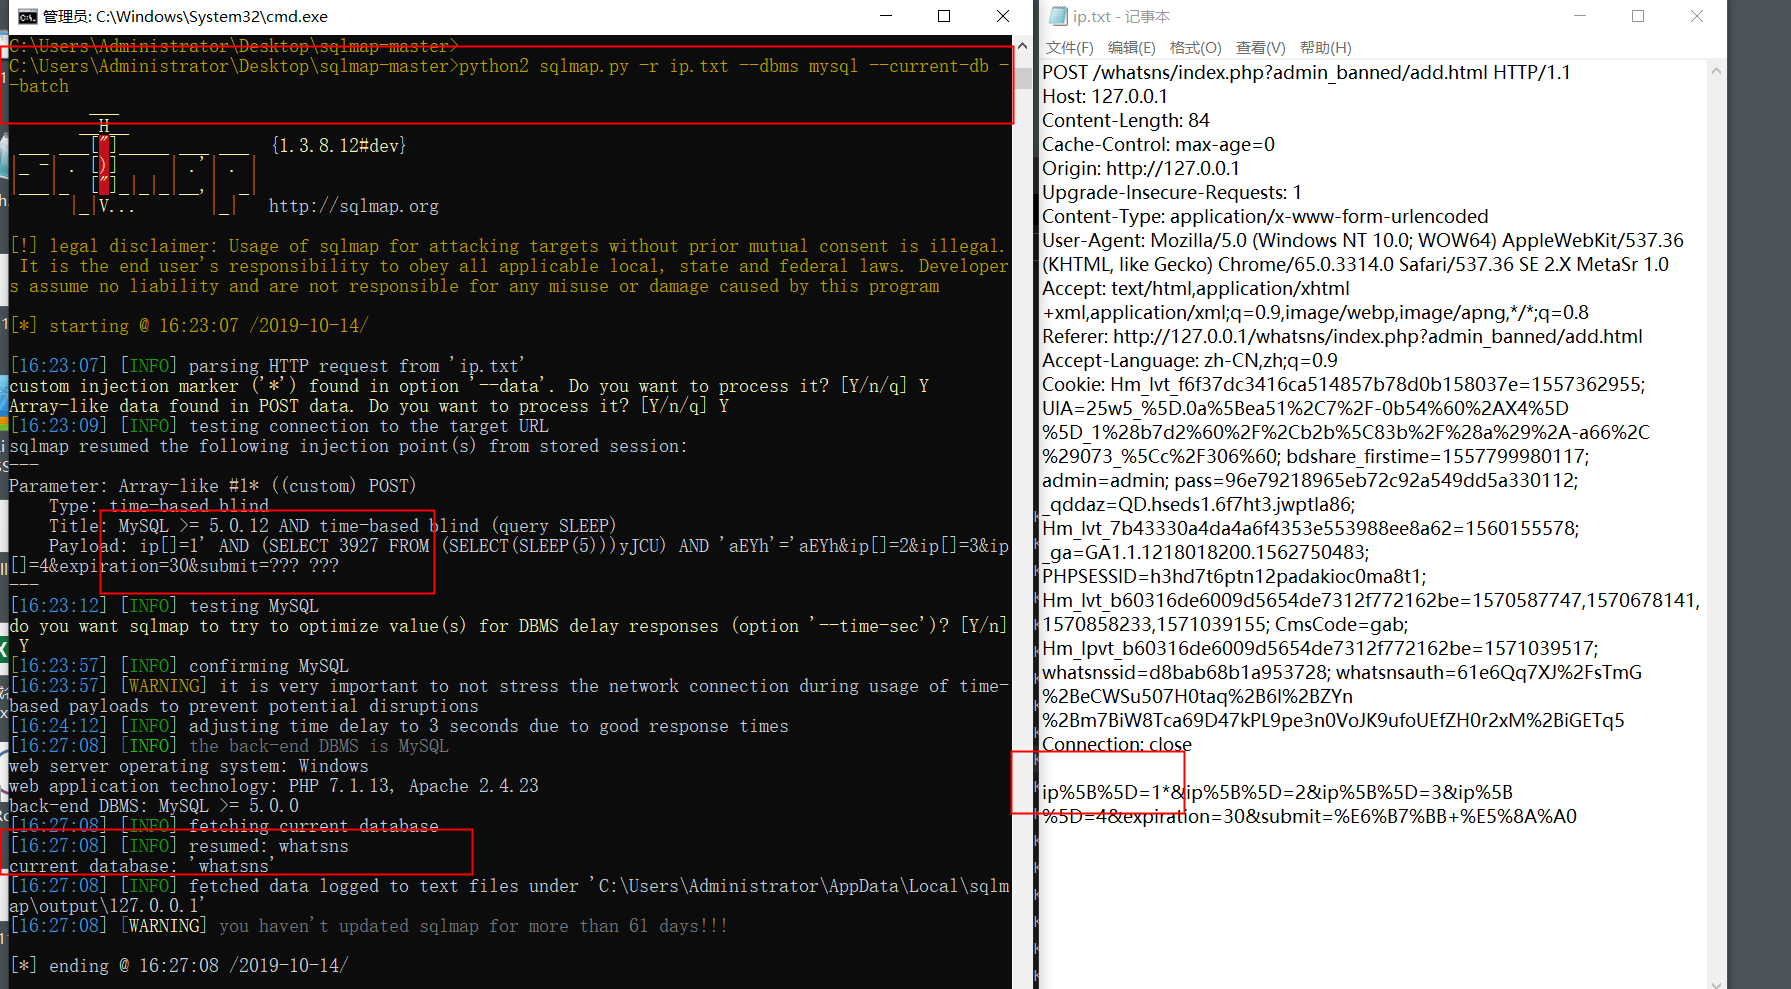This screenshot has height=989, width=1791.
Task: Open the 查看(V) menu in Notepad
Action: tap(1260, 48)
